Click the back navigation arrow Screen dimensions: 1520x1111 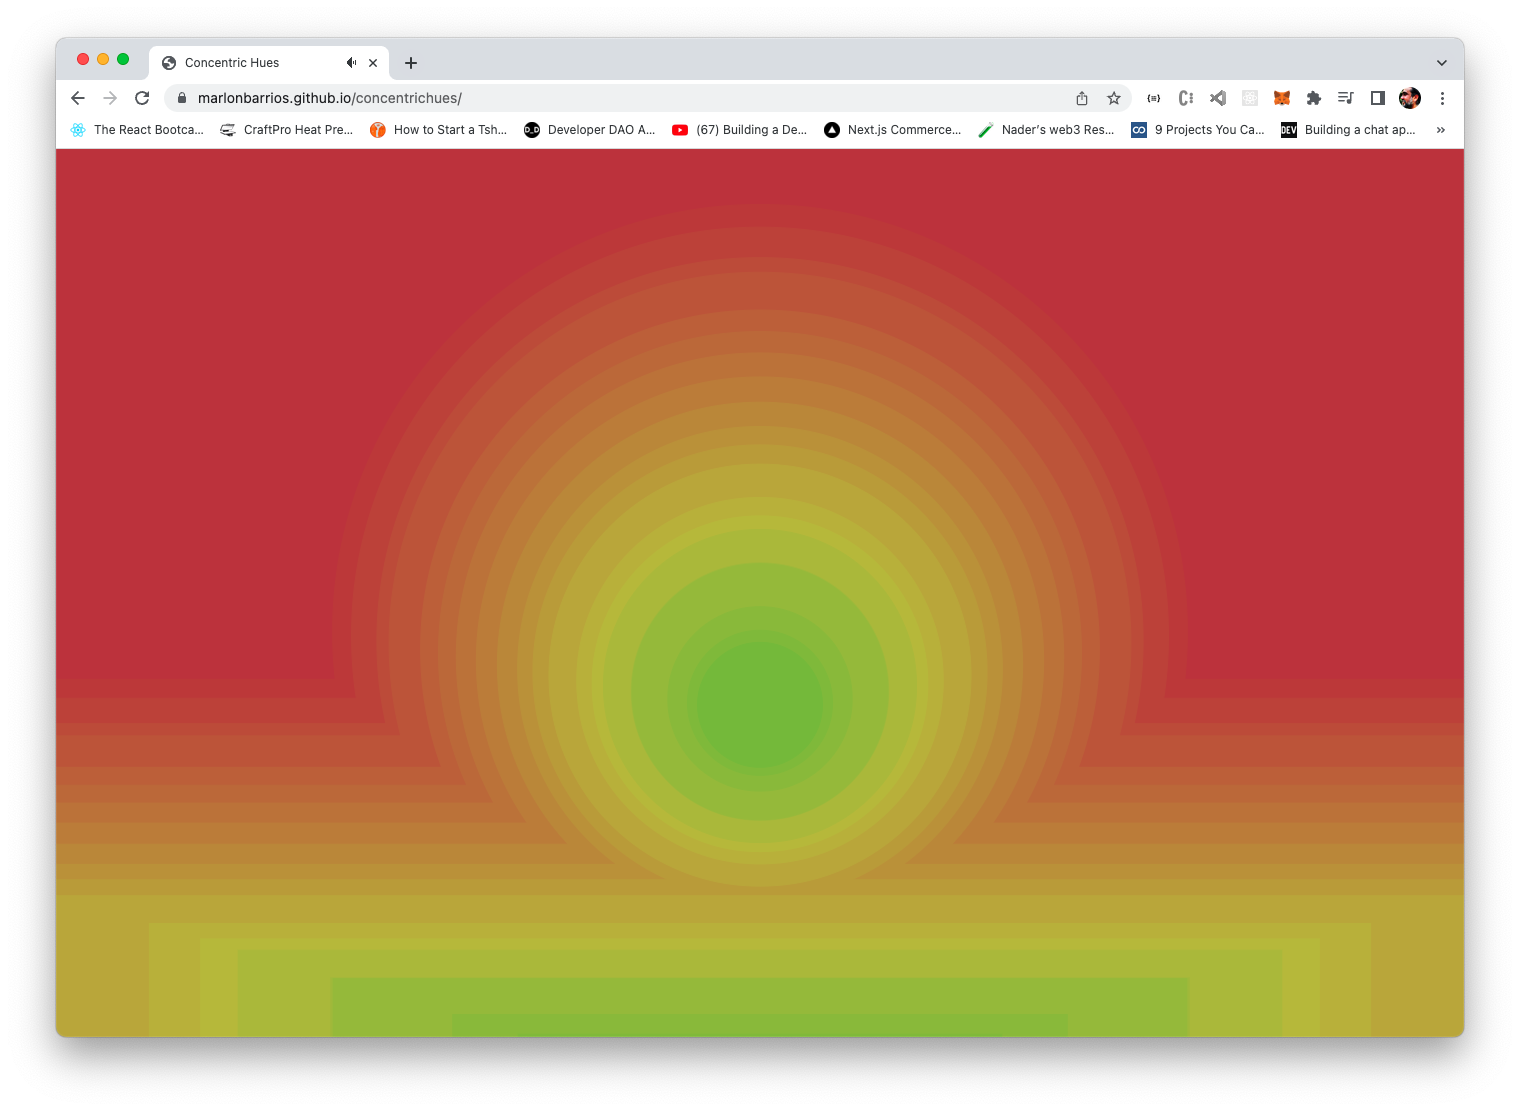[x=77, y=98]
